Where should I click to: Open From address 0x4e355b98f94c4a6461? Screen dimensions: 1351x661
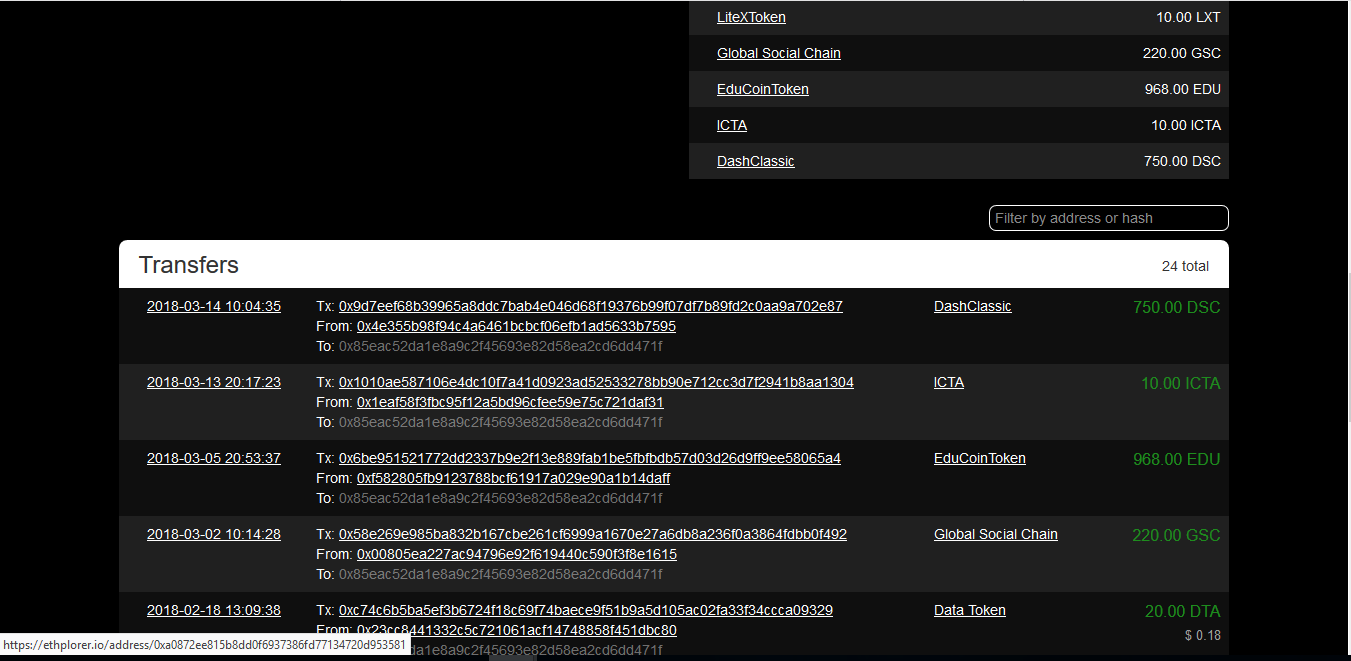click(x=516, y=326)
